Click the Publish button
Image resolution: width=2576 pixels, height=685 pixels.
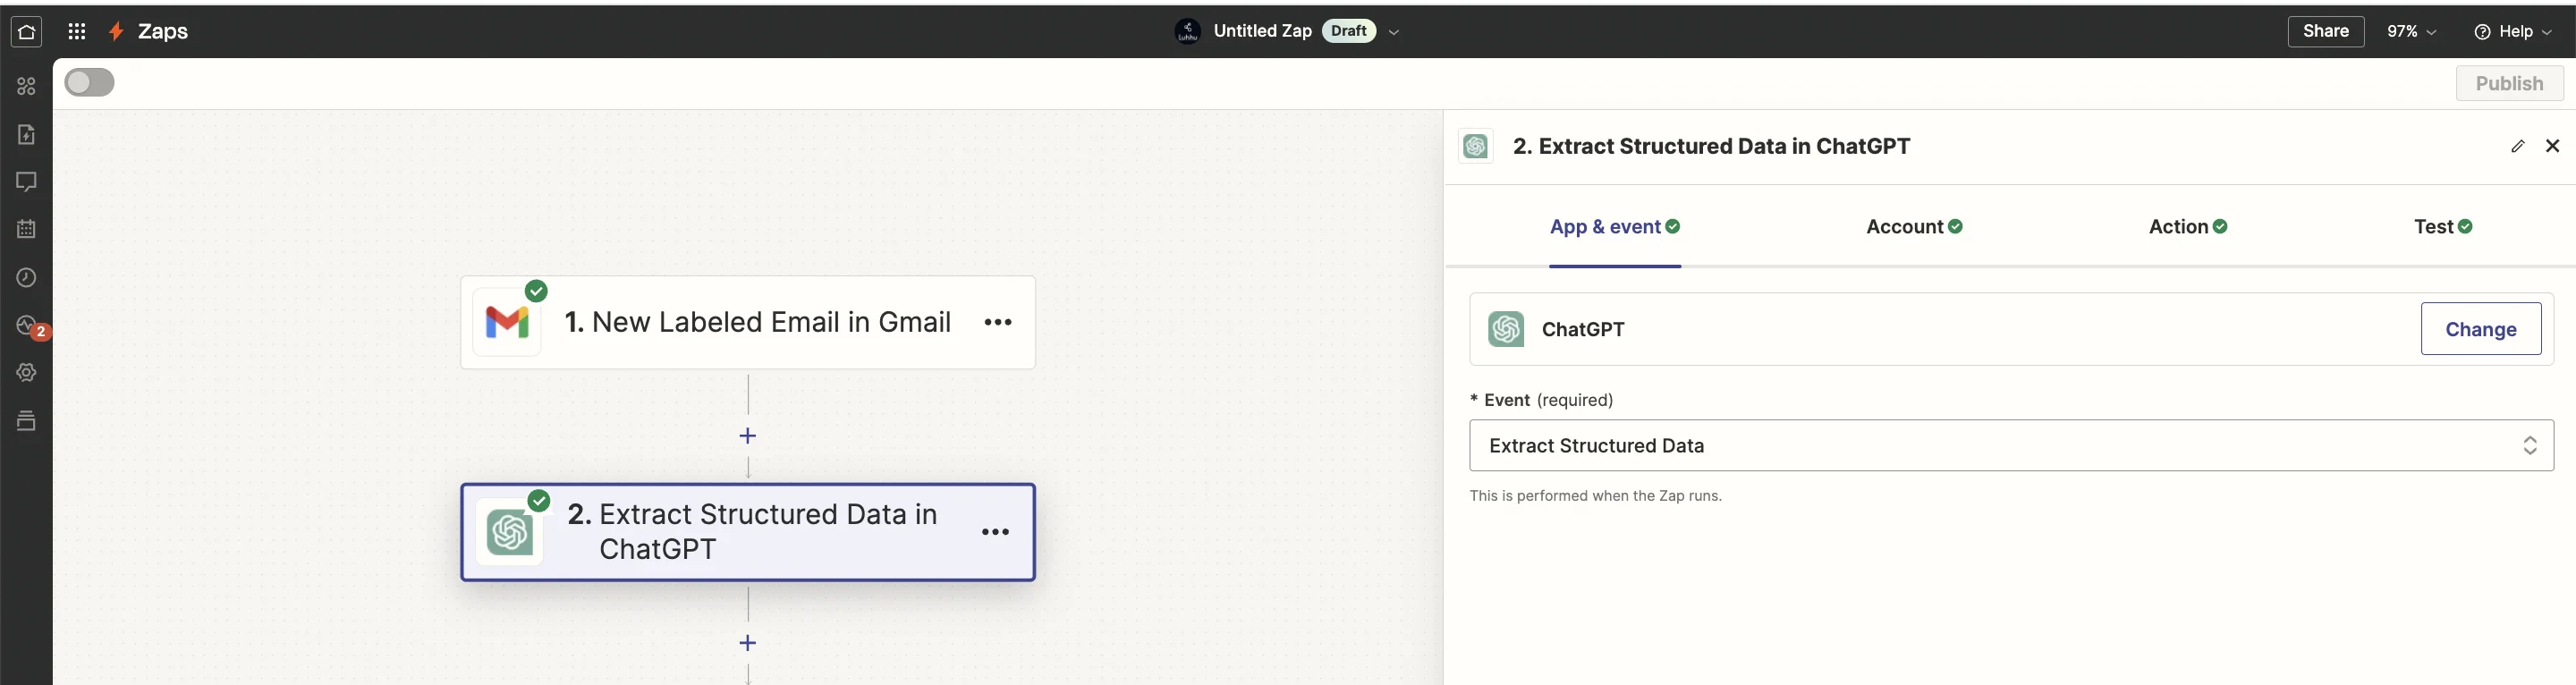click(2509, 83)
